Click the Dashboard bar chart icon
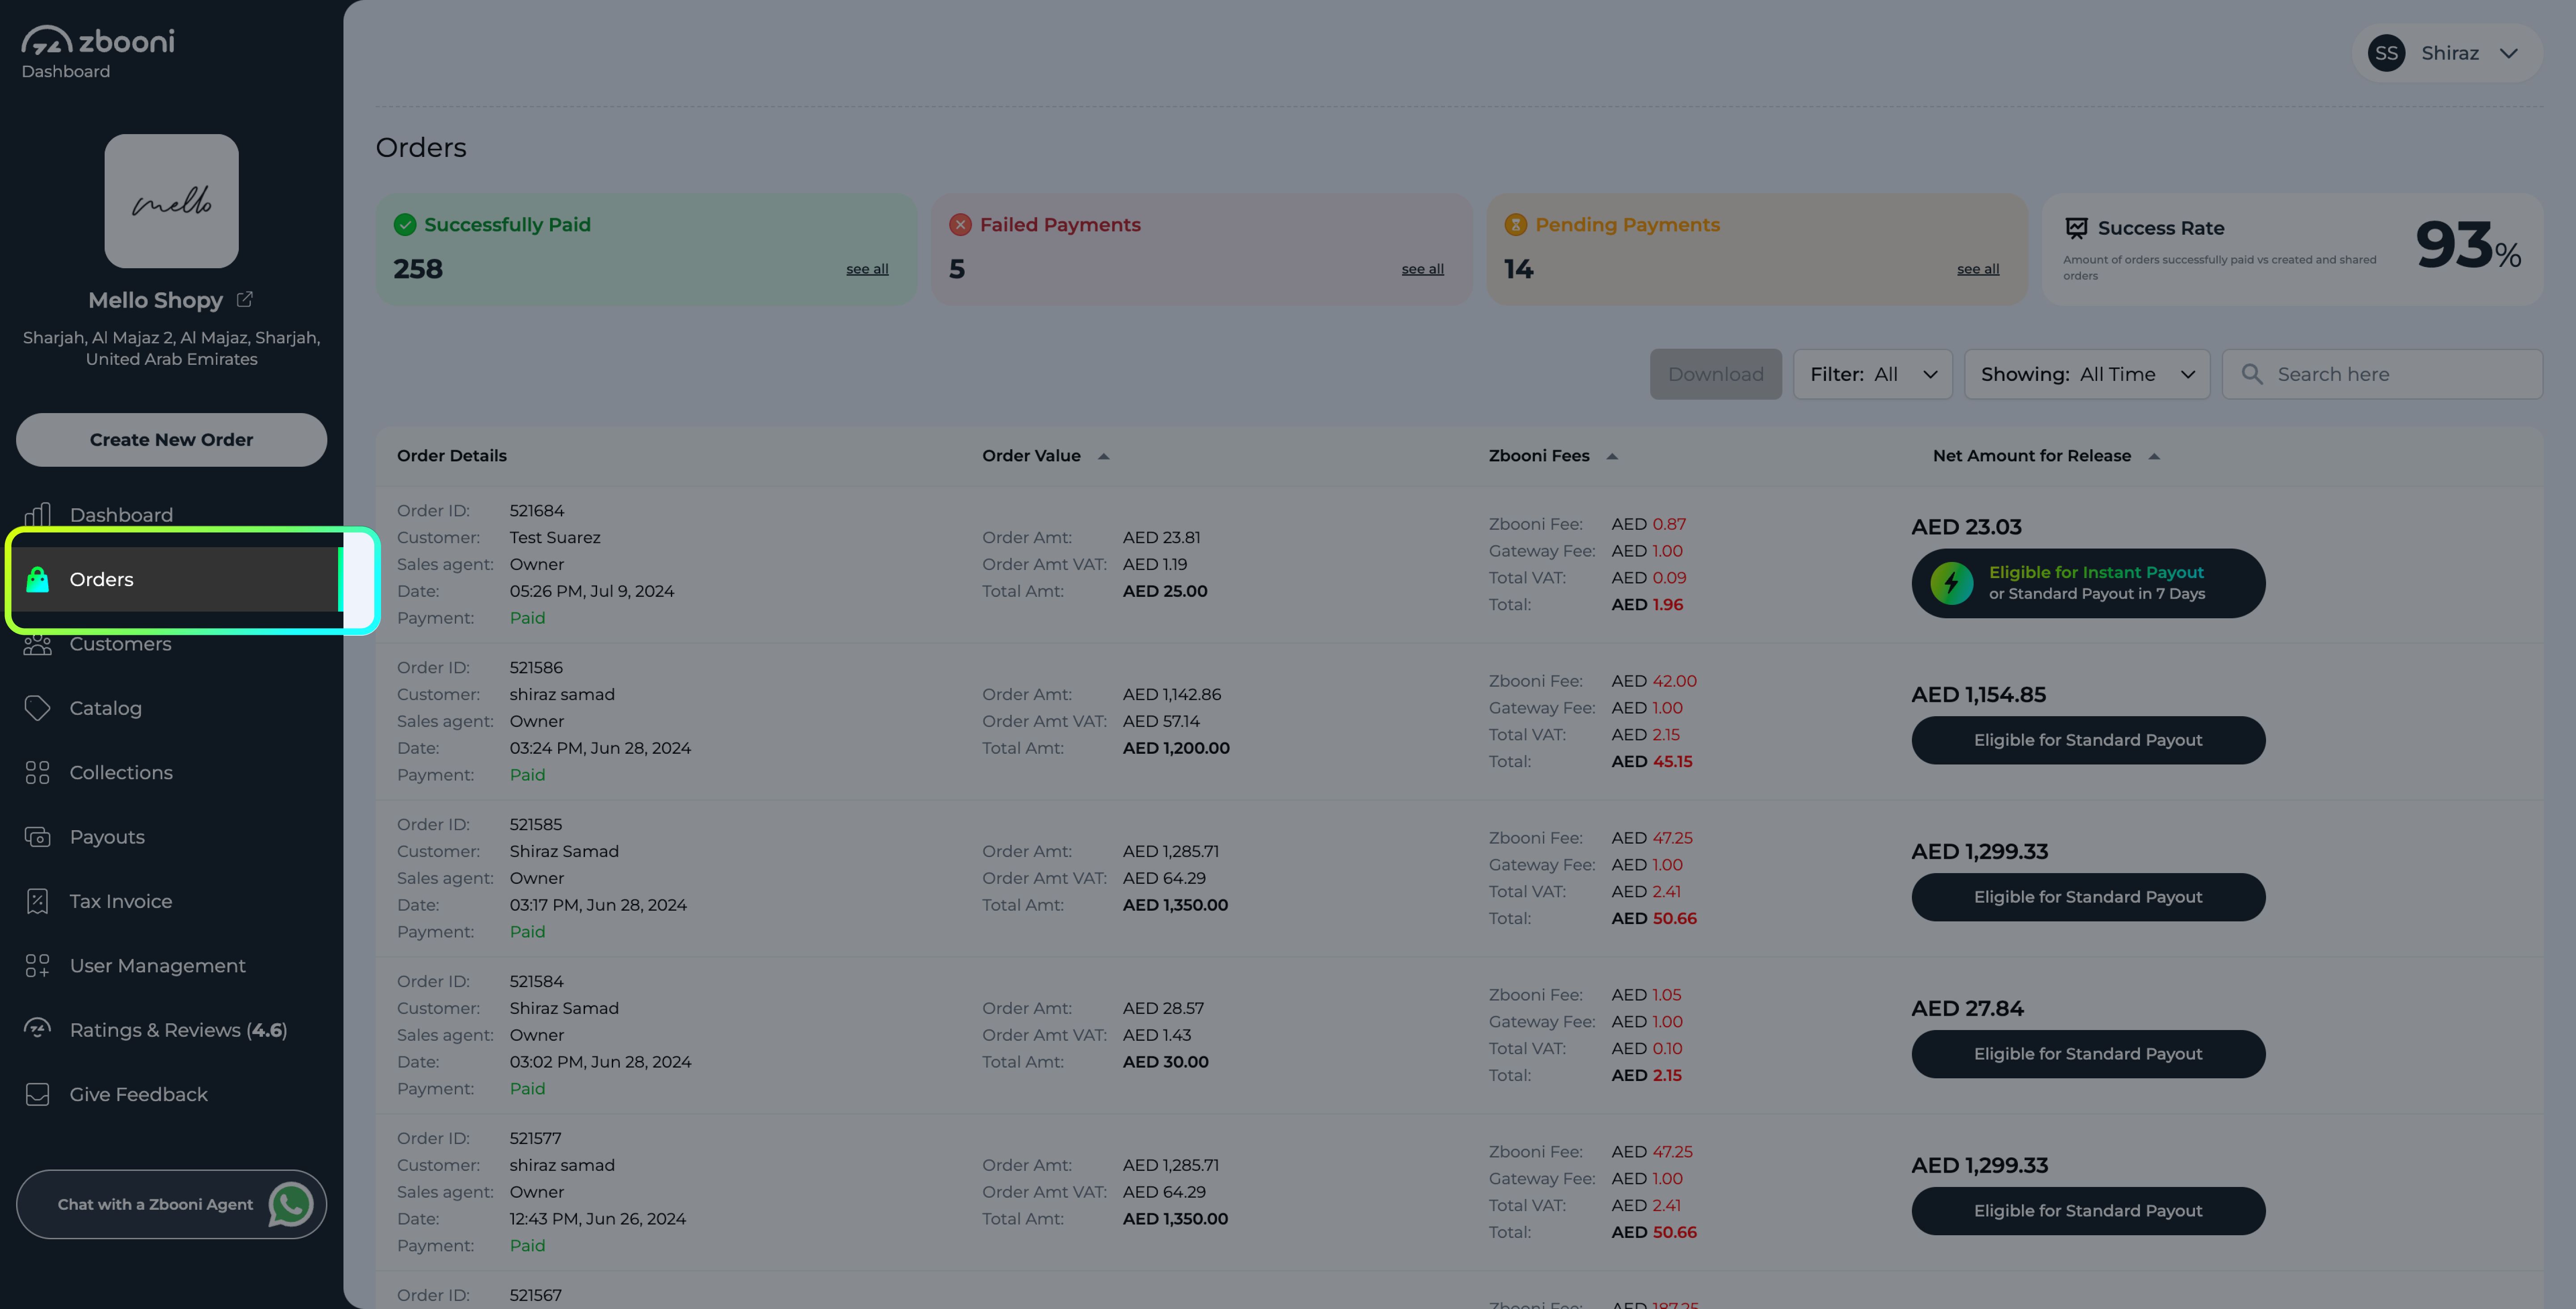Screen dimensions: 2576x1309 click(x=37, y=515)
